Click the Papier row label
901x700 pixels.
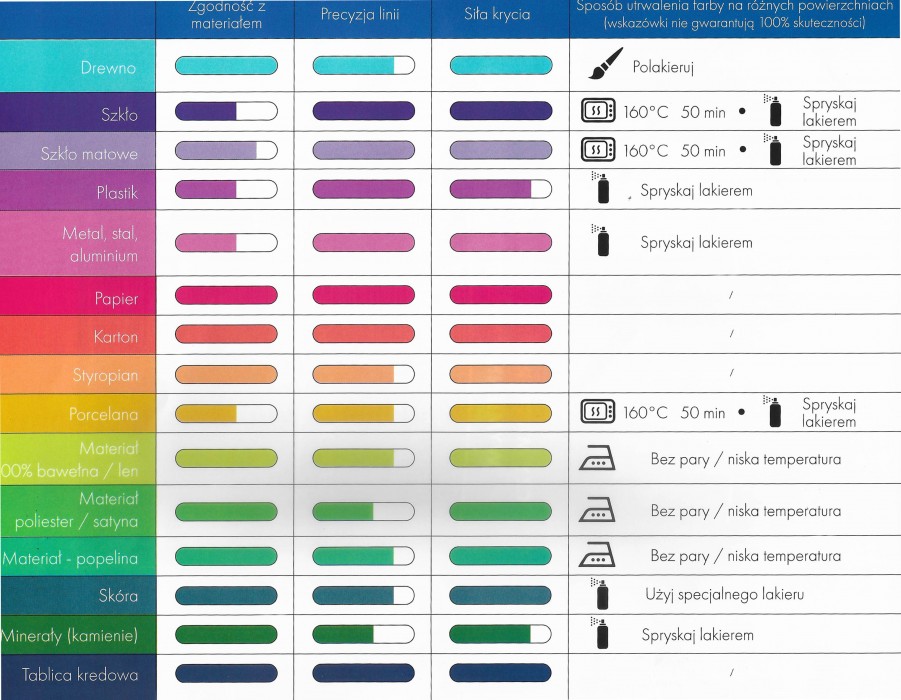coord(116,299)
